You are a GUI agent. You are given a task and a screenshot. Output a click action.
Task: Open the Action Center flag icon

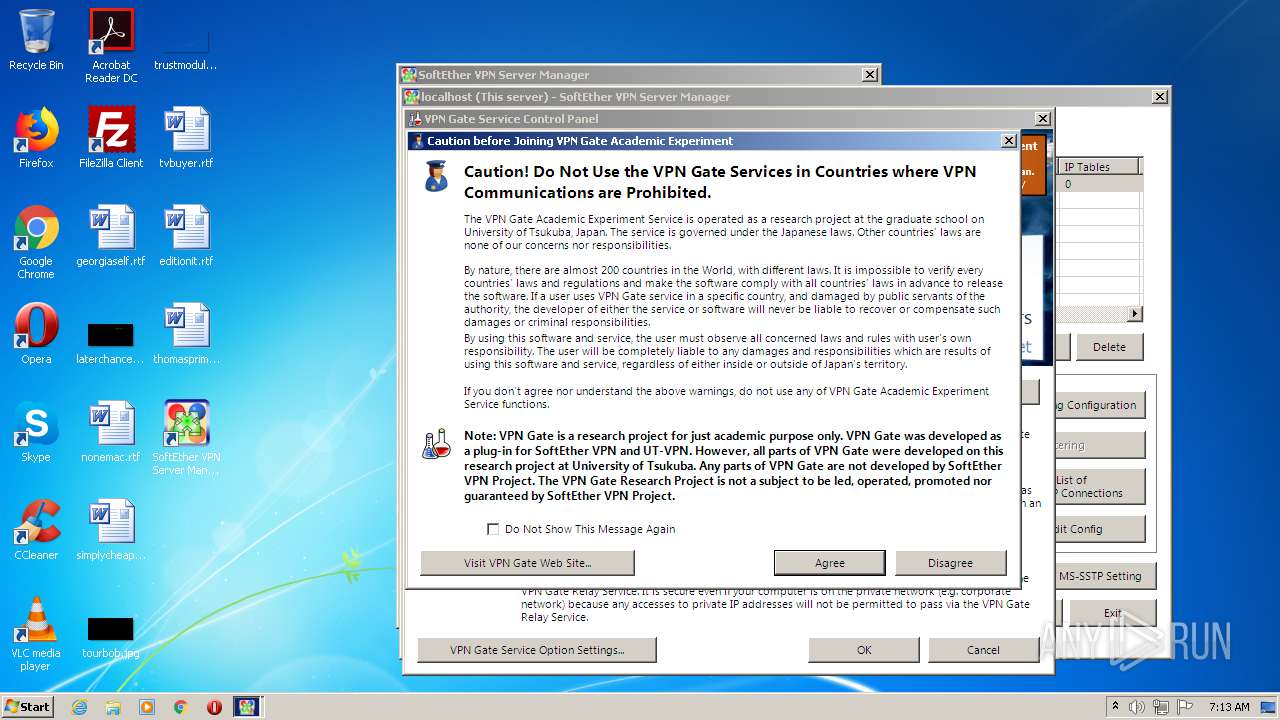click(1185, 707)
